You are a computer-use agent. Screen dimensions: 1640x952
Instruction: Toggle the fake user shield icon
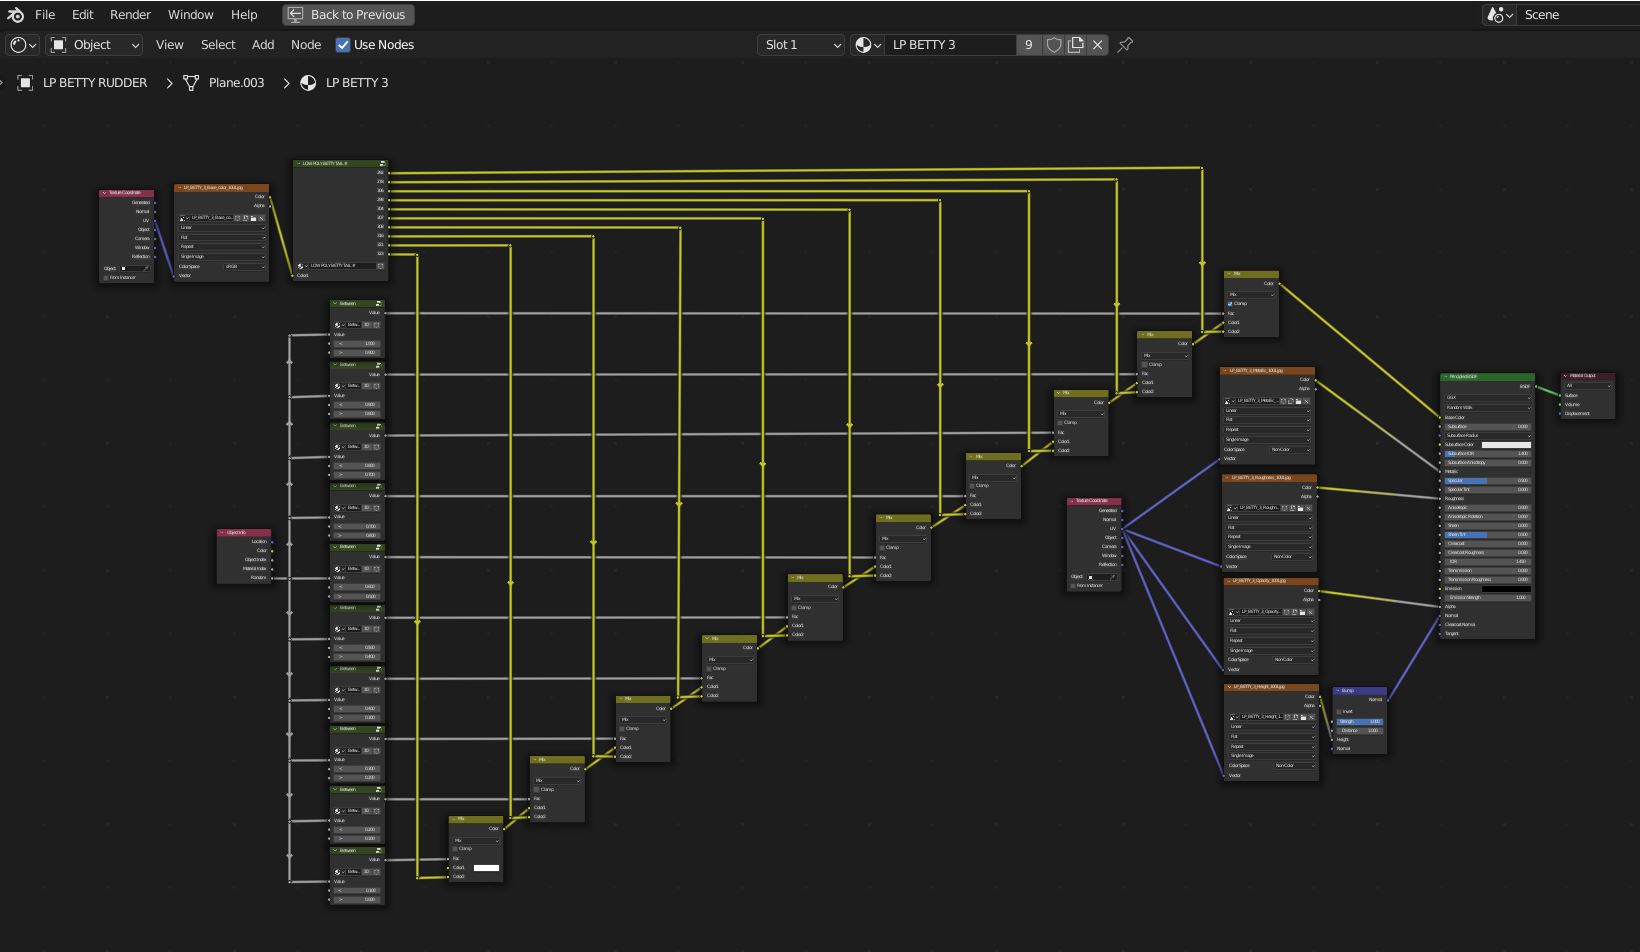coord(1053,45)
